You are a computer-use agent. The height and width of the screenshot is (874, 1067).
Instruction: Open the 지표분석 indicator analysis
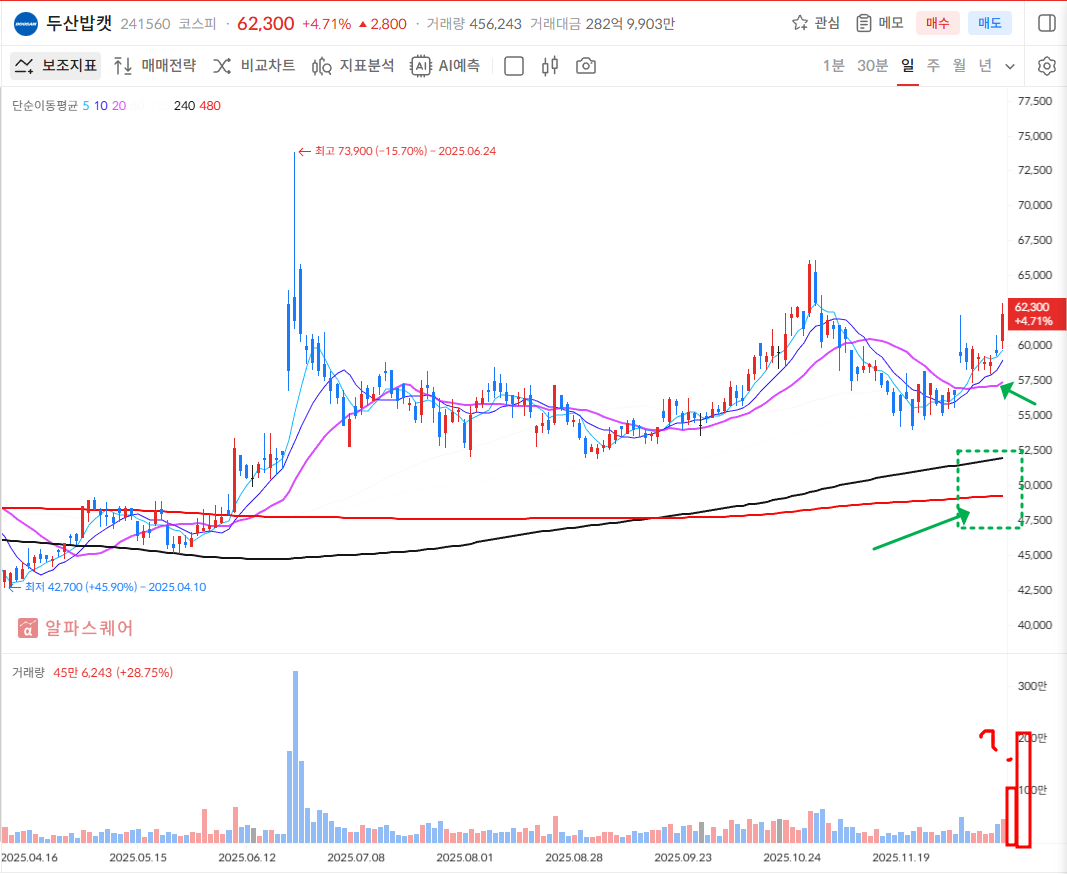tap(353, 66)
